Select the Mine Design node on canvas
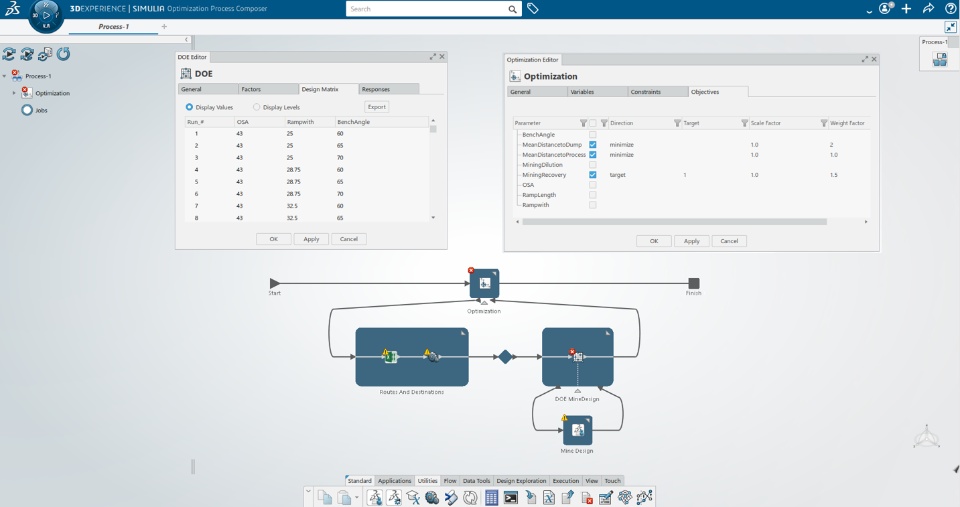 pos(577,430)
